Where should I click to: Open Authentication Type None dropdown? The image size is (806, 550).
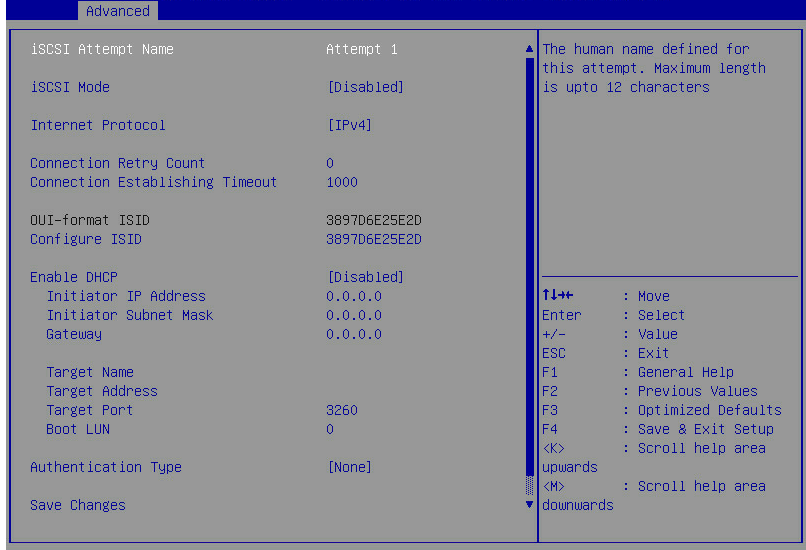pos(350,468)
